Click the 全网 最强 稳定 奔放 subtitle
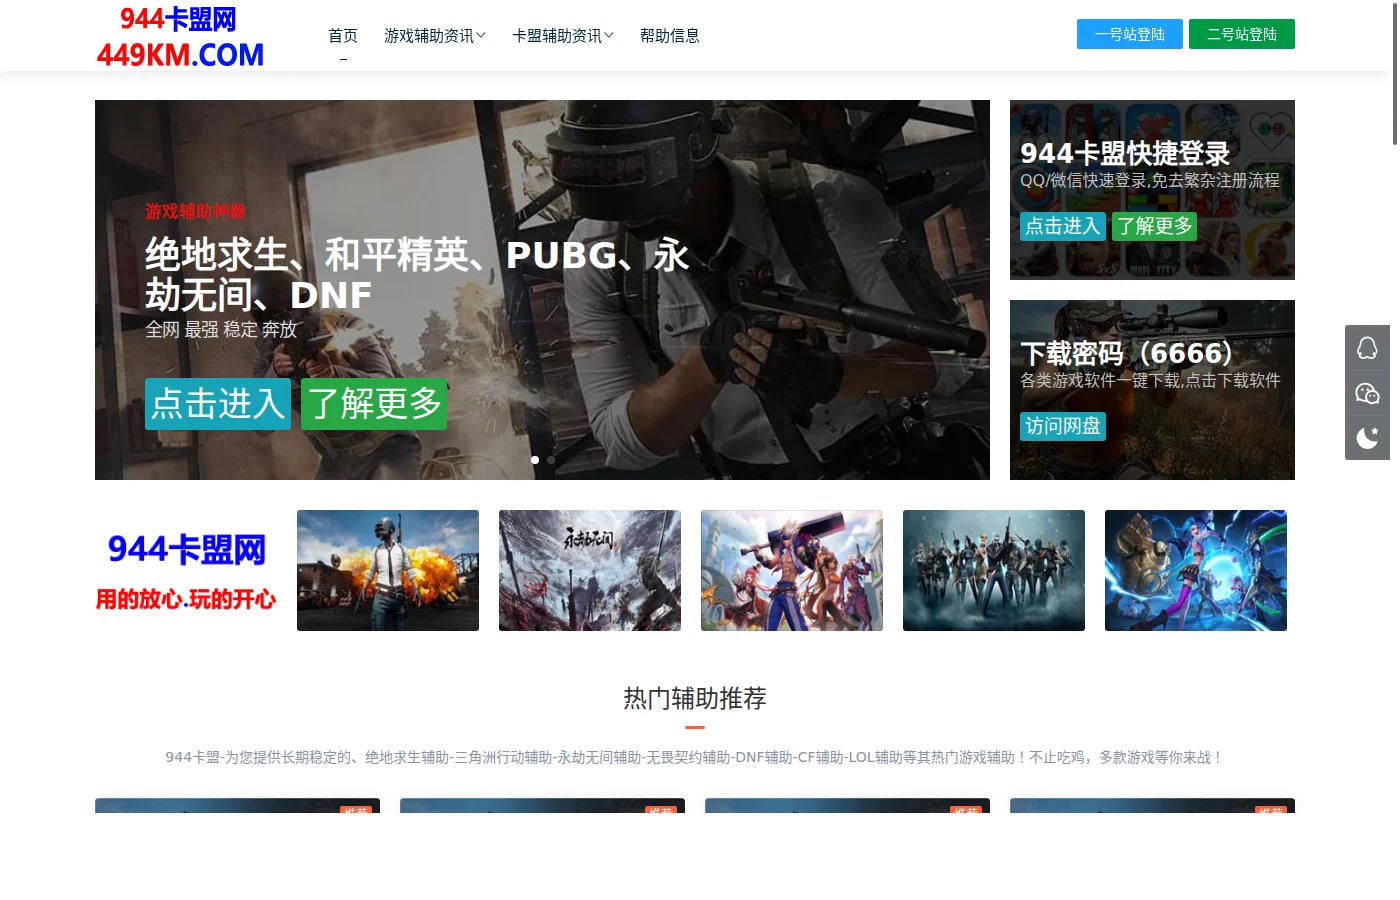 [x=221, y=329]
